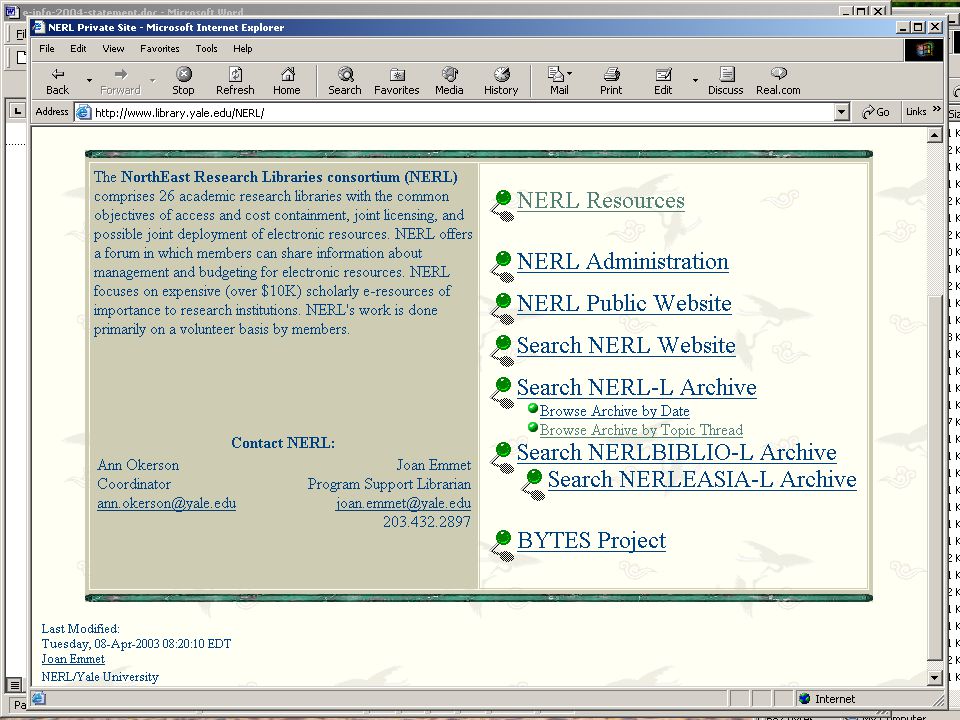Refresh the current page
Viewport: 960px width, 720px height.
235,81
